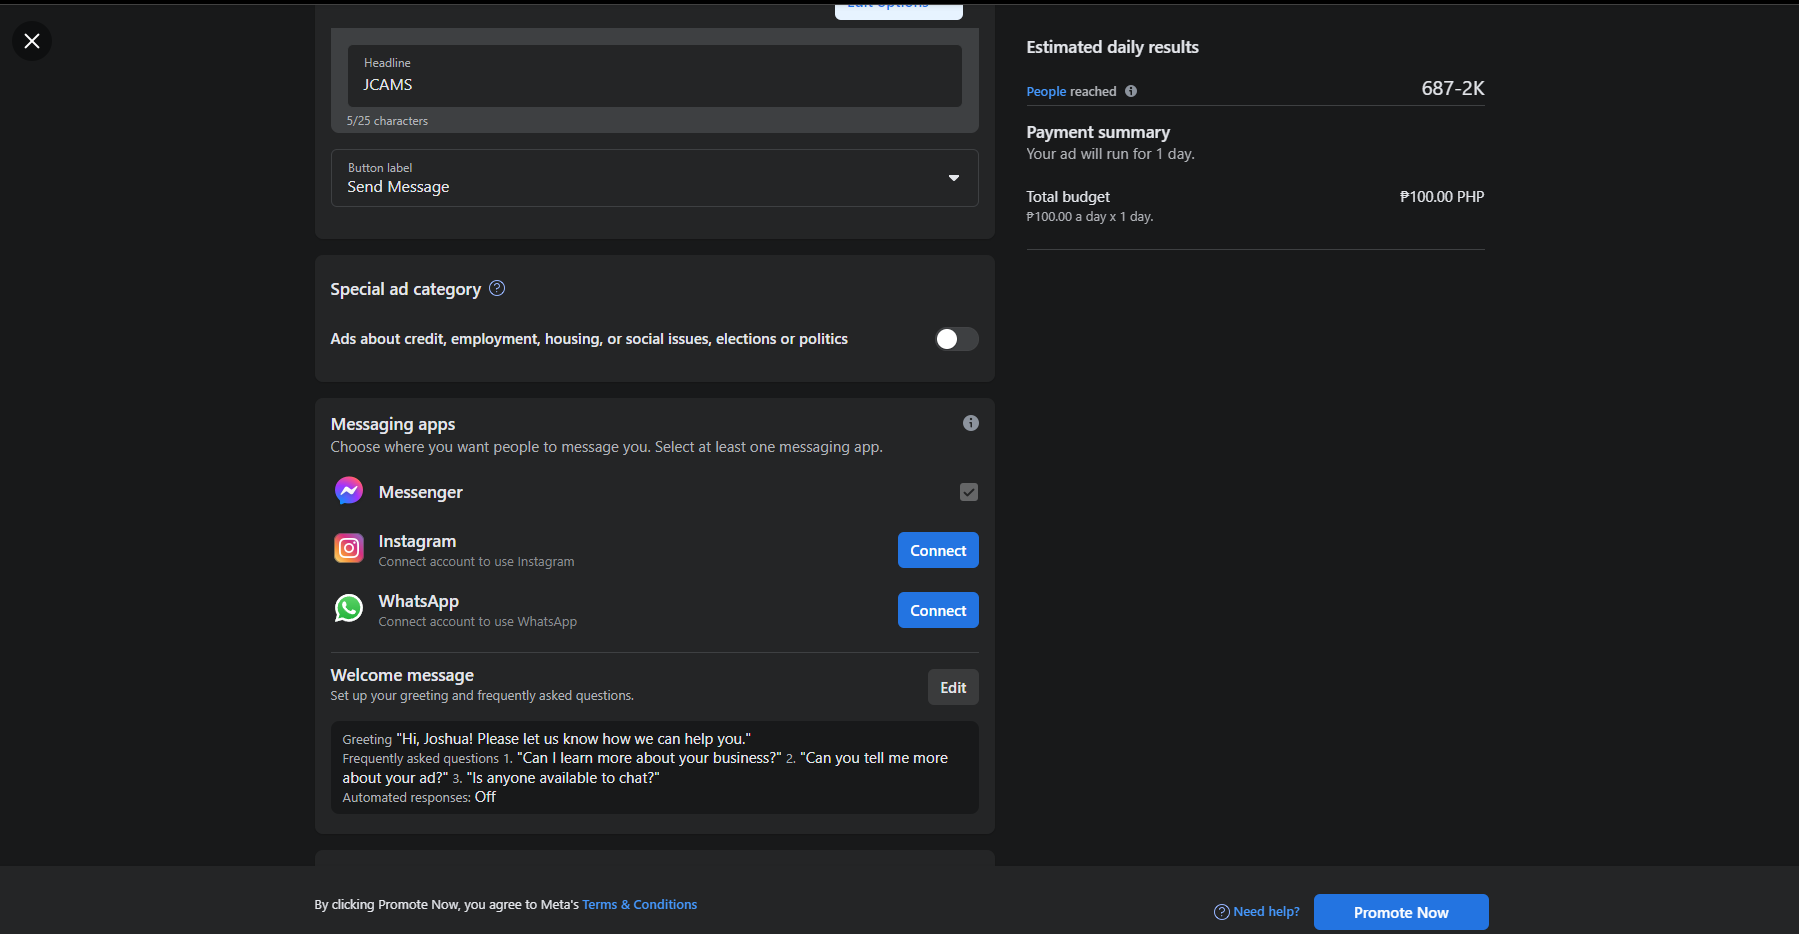Click the '5/25 characters' counter text
The width and height of the screenshot is (1799, 934).
pyautogui.click(x=387, y=121)
